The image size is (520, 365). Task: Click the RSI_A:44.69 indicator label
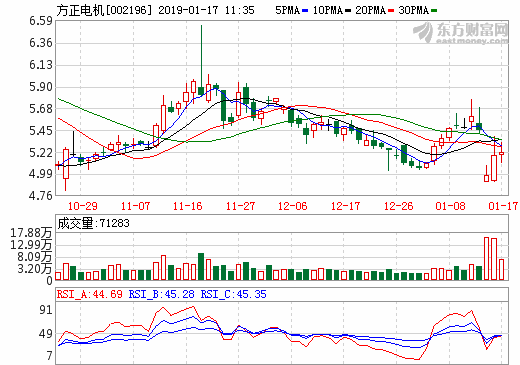[x=90, y=294]
